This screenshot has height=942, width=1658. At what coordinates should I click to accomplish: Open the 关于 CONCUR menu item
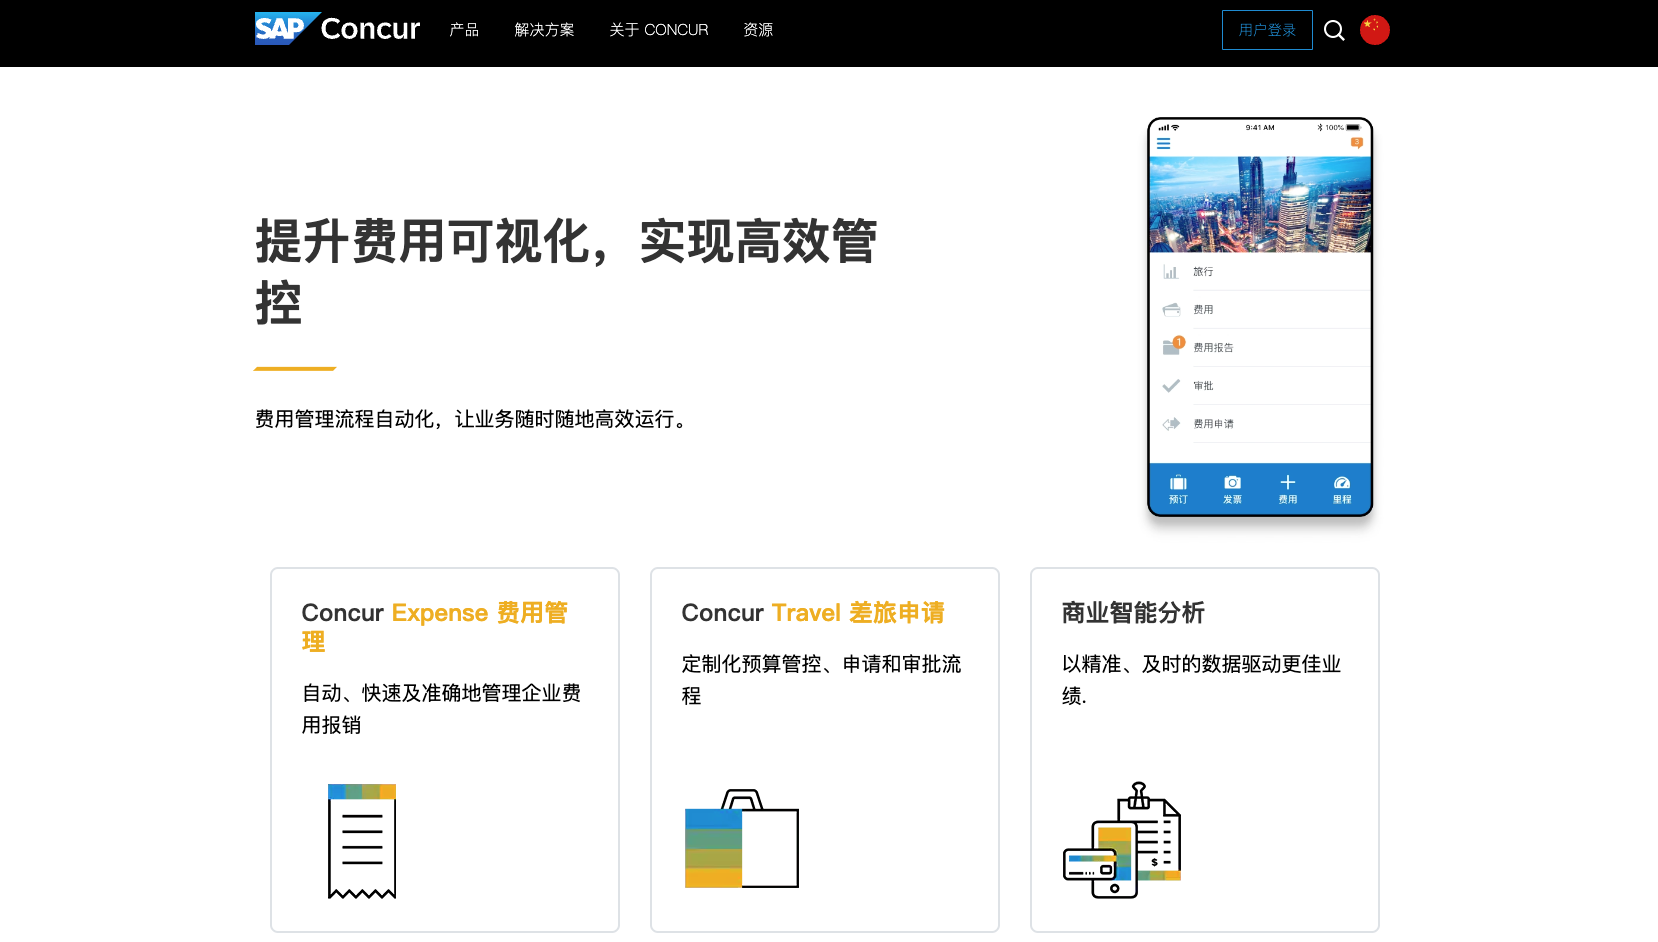pyautogui.click(x=658, y=30)
